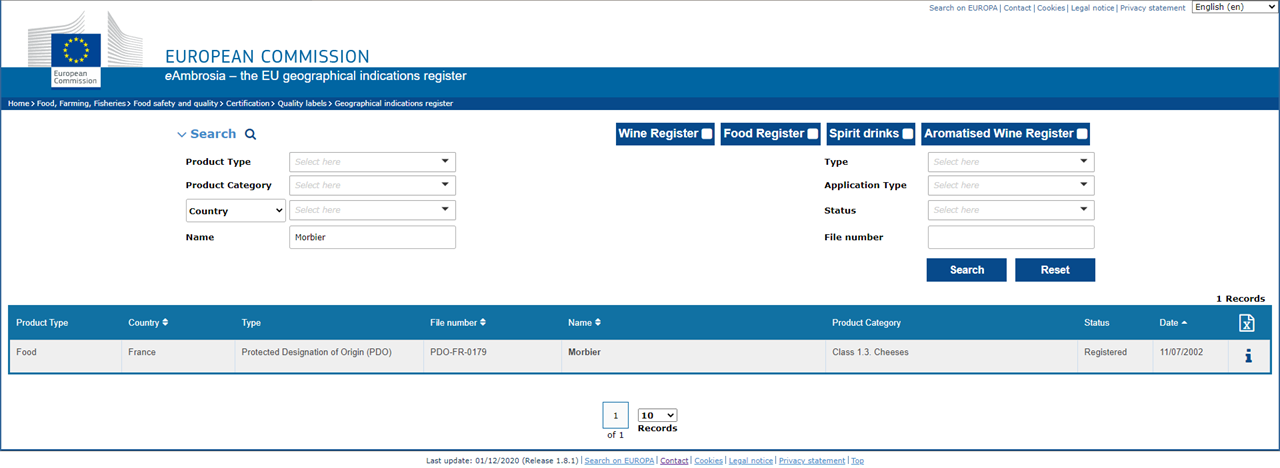The image size is (1280, 468).
Task: Click the File number input field
Action: click(1011, 237)
